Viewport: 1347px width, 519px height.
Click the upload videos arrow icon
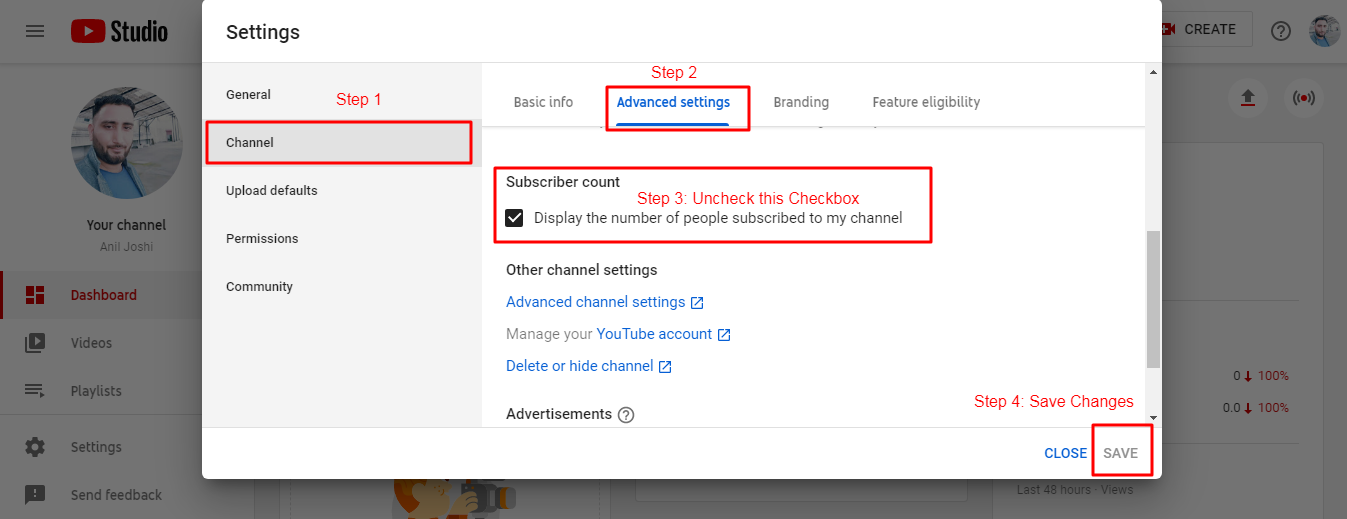pos(1247,98)
